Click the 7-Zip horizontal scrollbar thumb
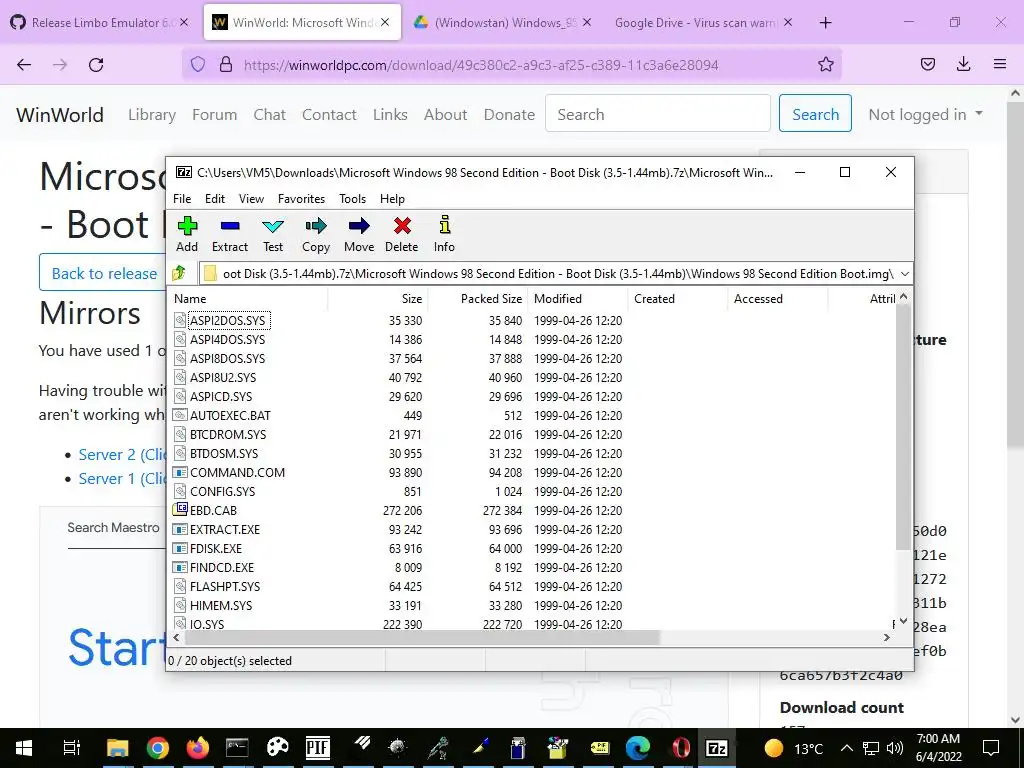The width and height of the screenshot is (1024, 768). pyautogui.click(x=423, y=637)
